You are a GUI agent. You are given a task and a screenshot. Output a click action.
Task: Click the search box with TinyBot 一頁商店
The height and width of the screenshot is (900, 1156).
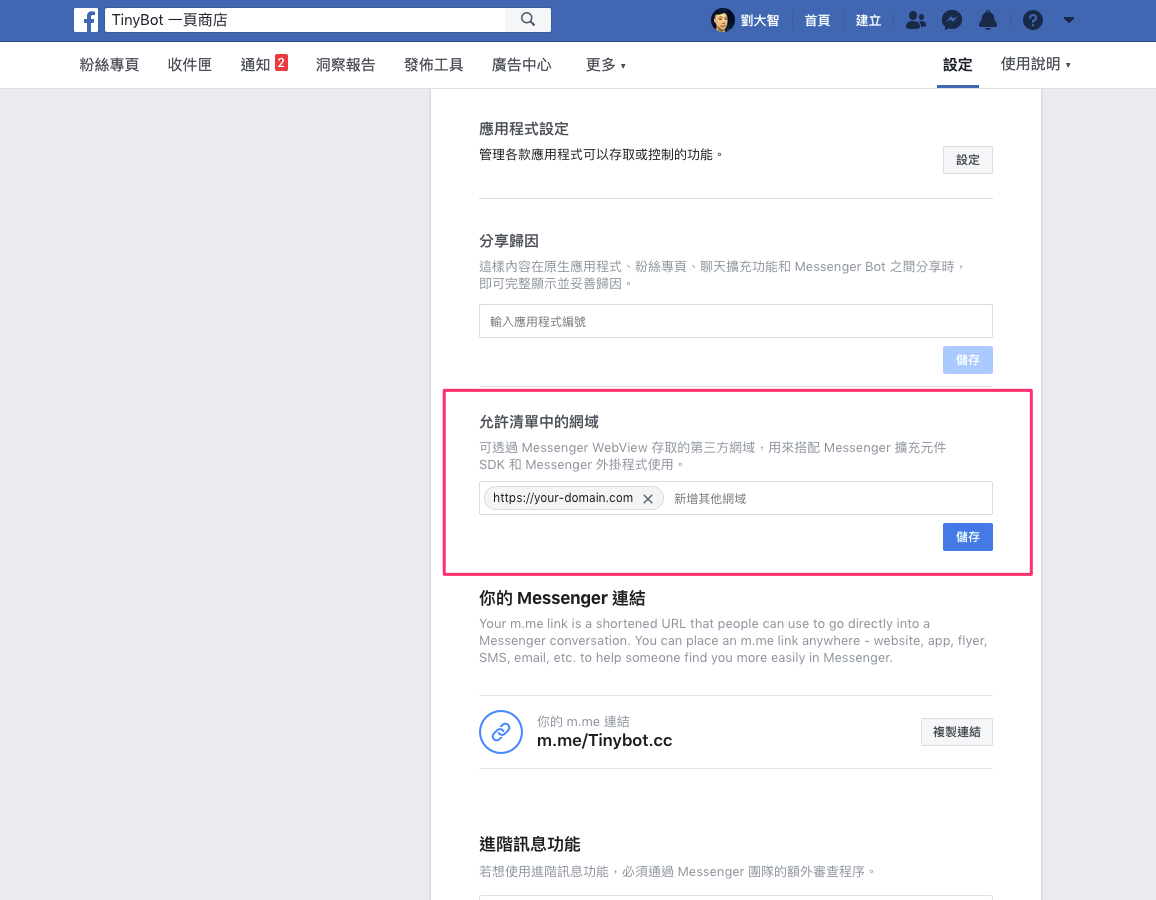[x=305, y=20]
